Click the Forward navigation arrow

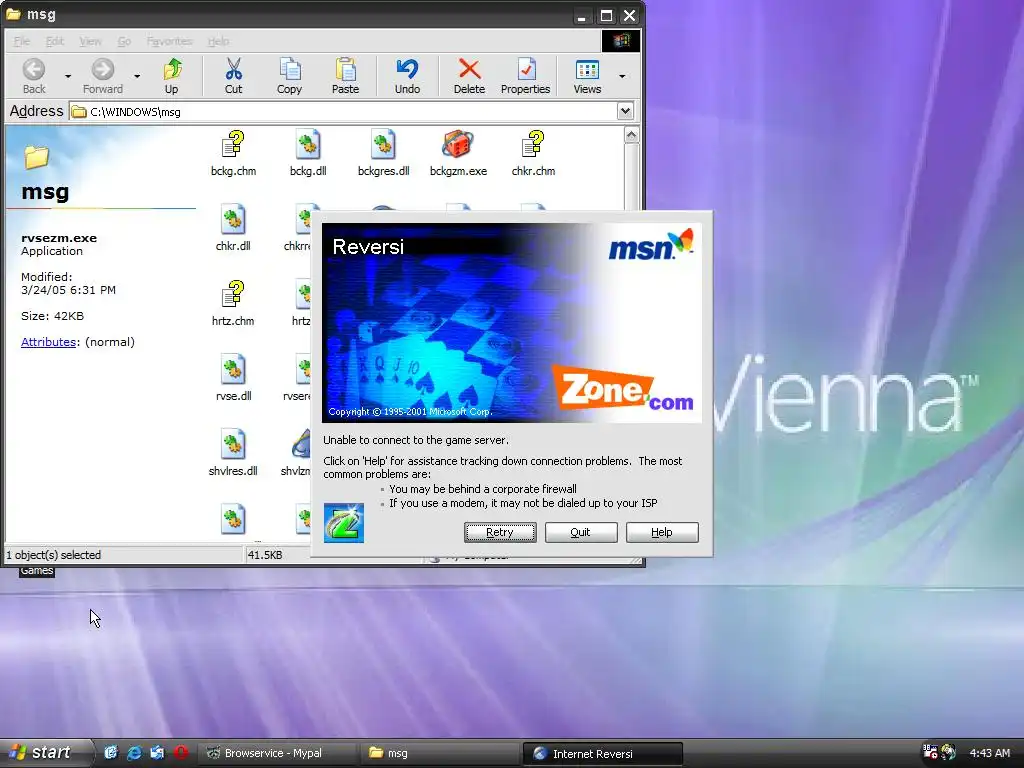pyautogui.click(x=103, y=76)
